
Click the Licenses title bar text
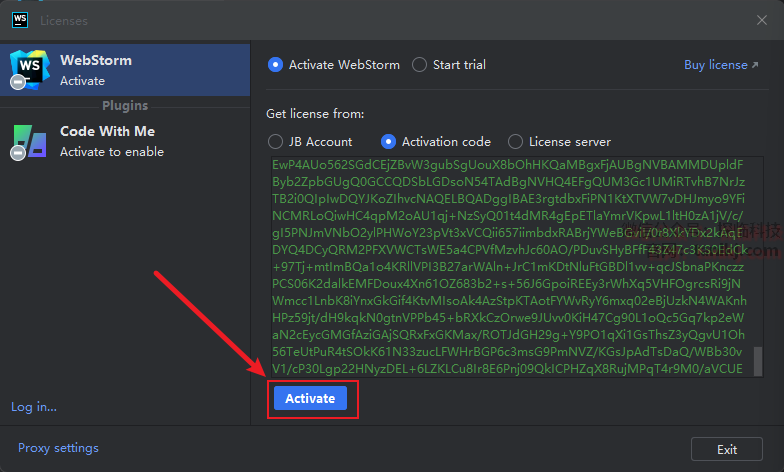click(64, 20)
